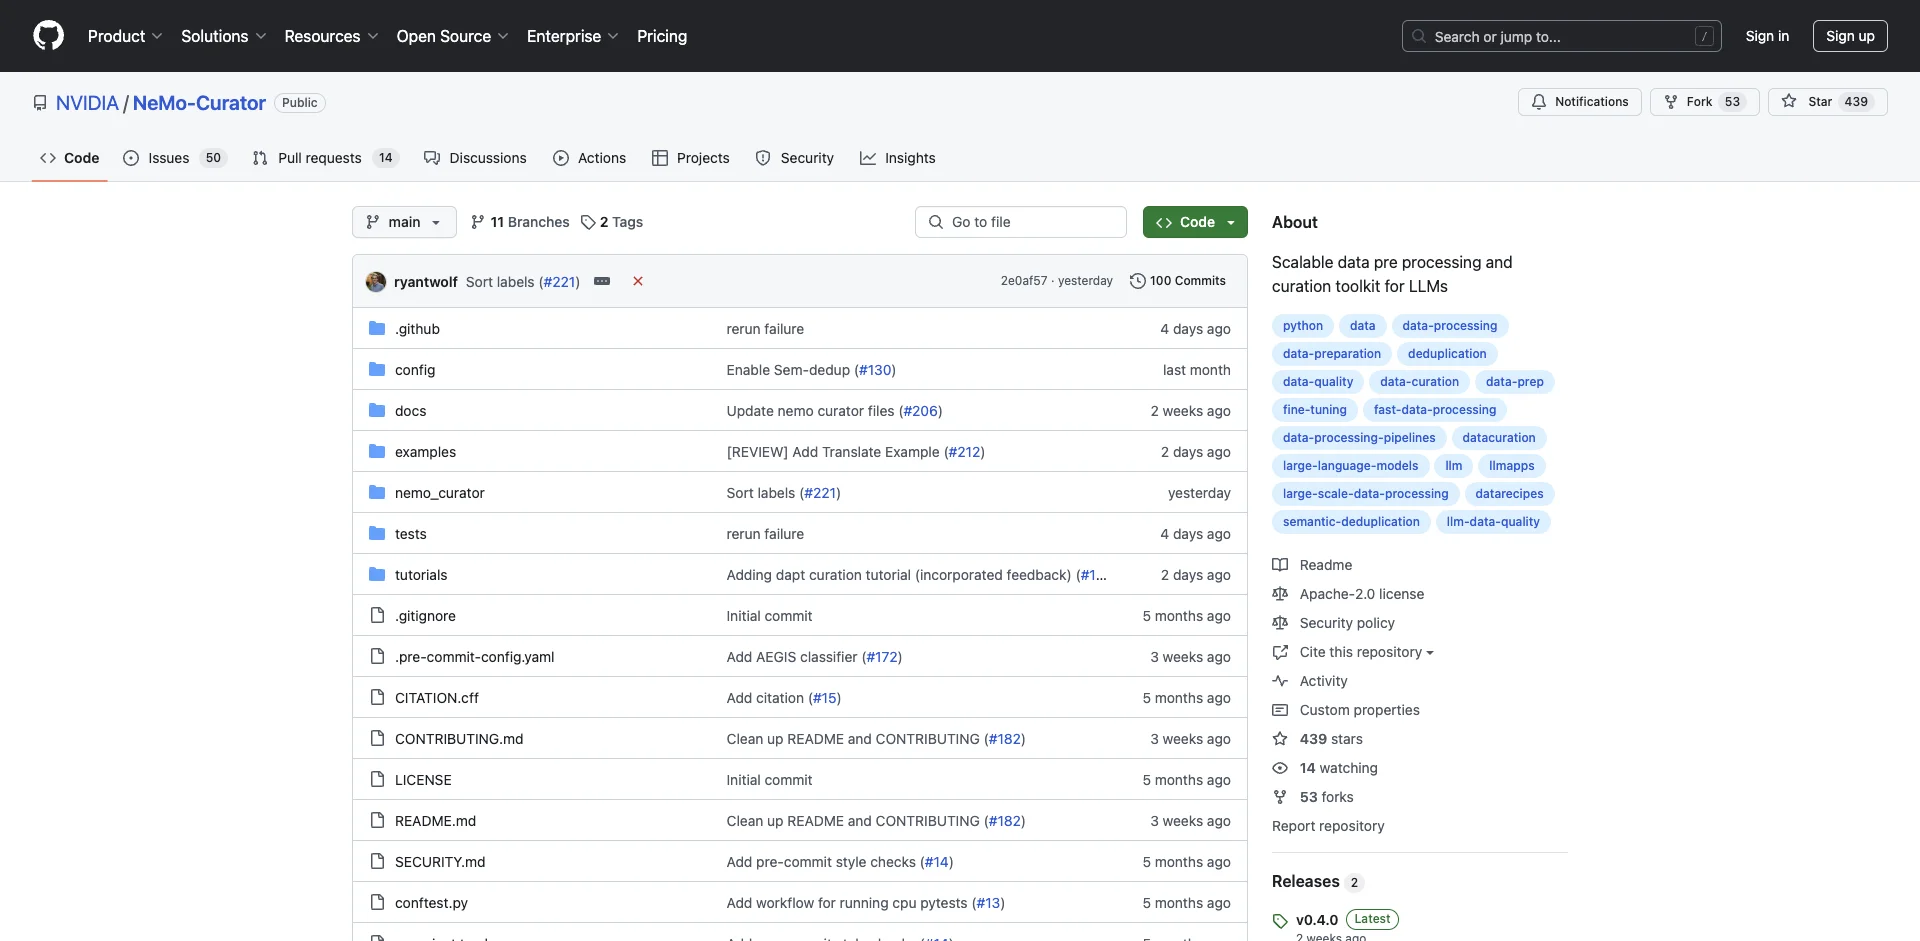Screen dimensions: 1920x941
Task: Open the Insights tab
Action: 898,158
